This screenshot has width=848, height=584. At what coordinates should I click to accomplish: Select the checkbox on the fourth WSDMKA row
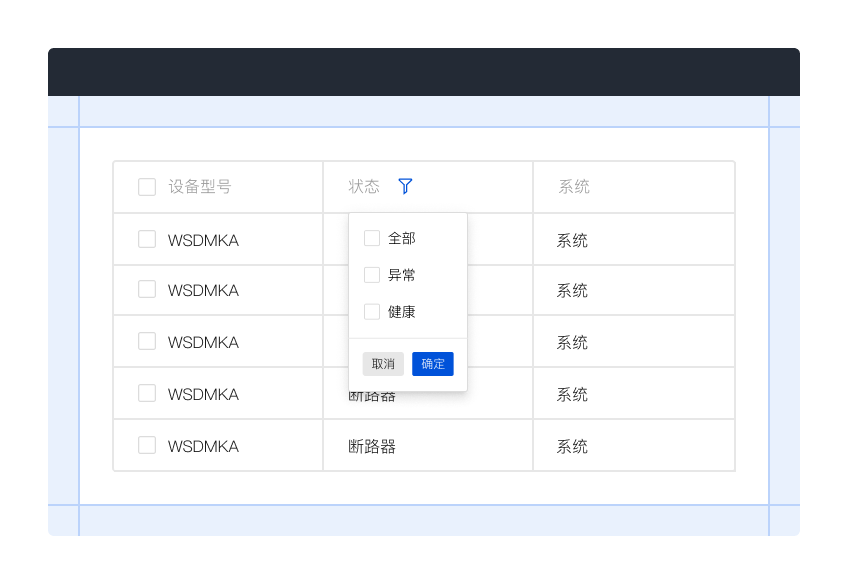point(147,393)
